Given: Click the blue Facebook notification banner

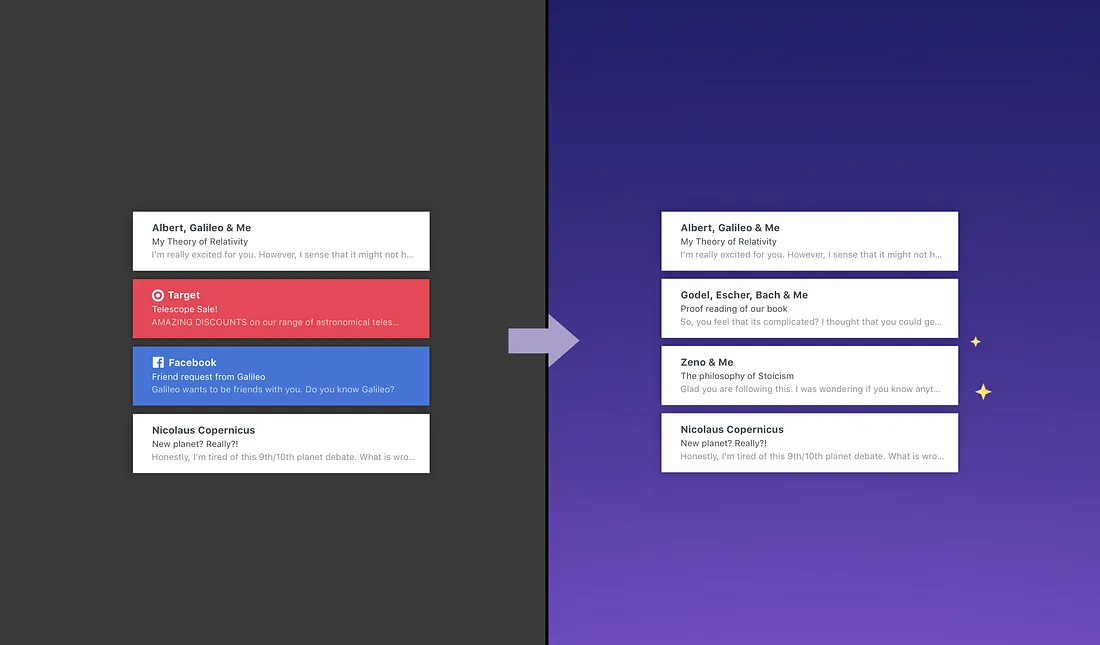Looking at the screenshot, I should pos(280,375).
